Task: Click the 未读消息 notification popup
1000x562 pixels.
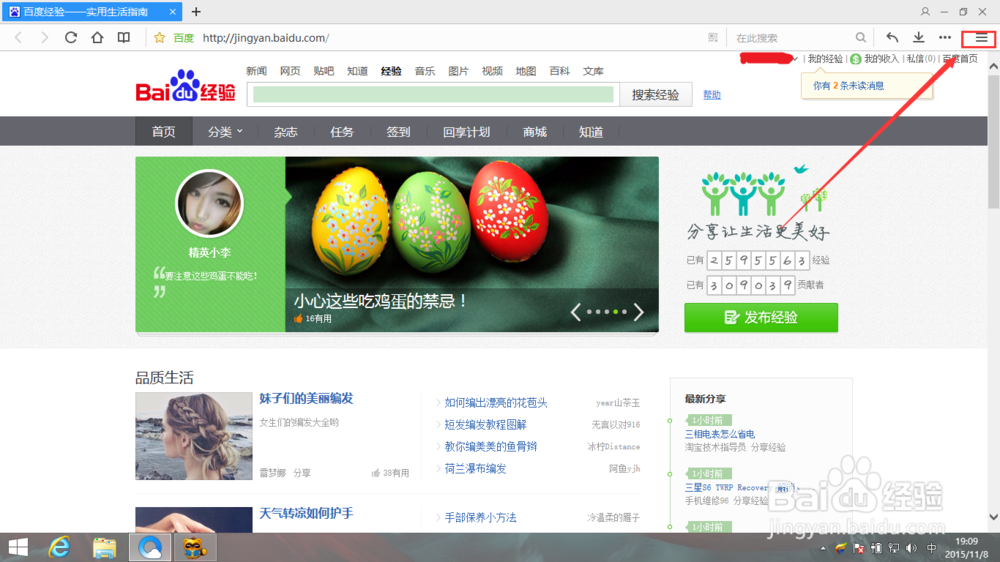Action: [867, 85]
